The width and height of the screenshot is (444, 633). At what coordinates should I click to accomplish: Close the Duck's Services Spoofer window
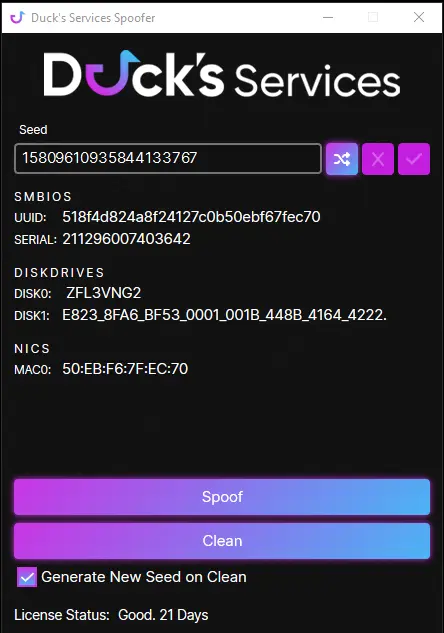click(419, 17)
